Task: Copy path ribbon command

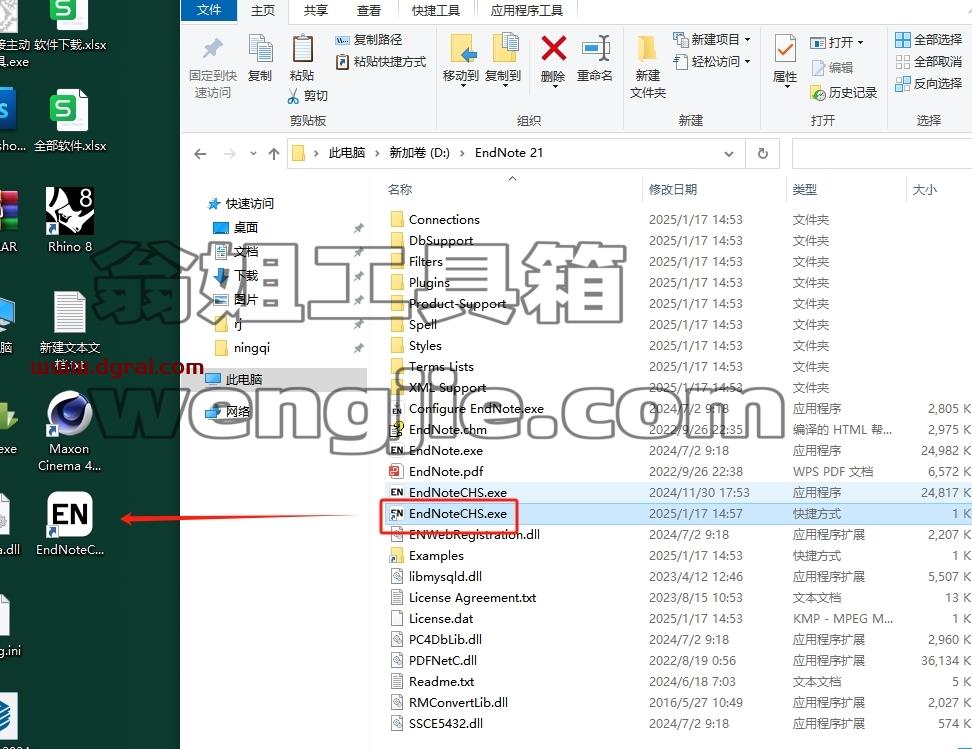Action: [x=369, y=40]
